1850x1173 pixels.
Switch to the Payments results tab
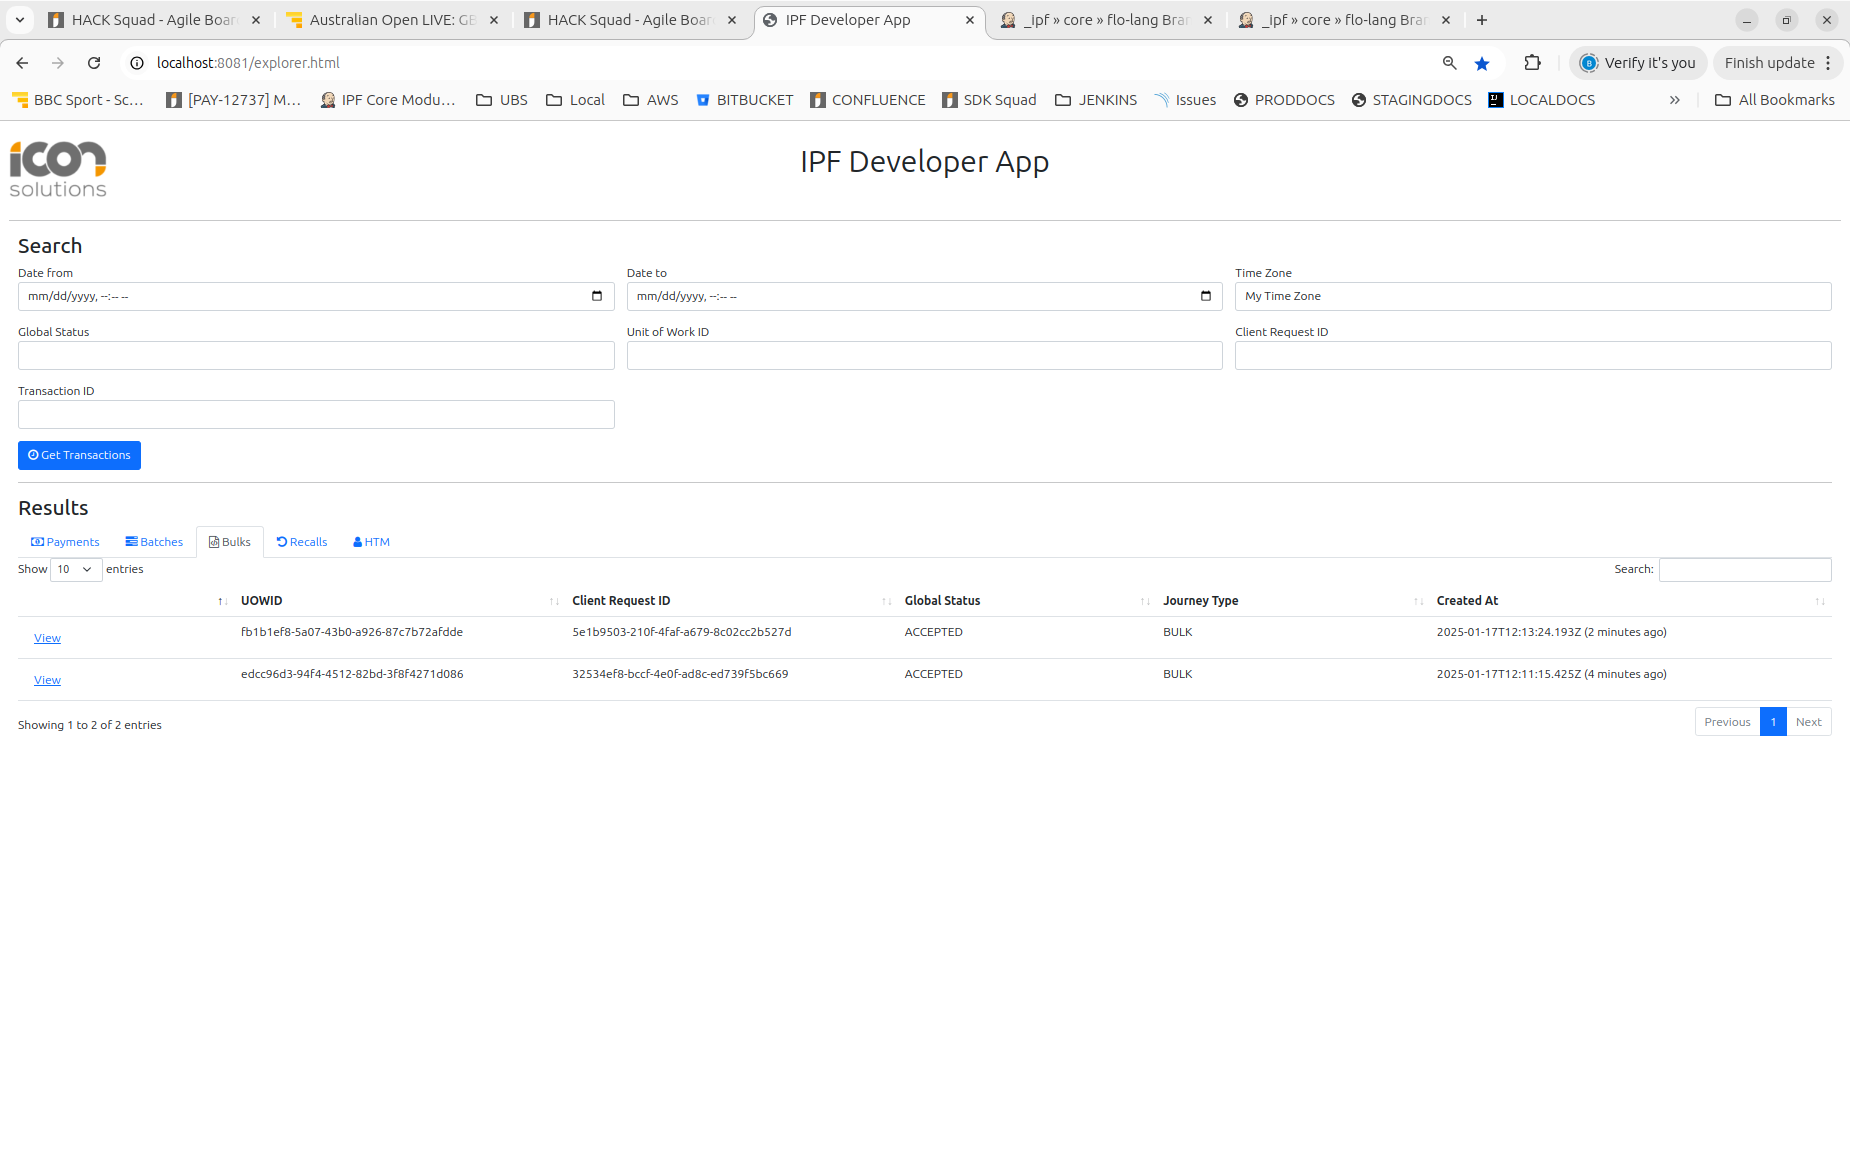[x=66, y=542]
